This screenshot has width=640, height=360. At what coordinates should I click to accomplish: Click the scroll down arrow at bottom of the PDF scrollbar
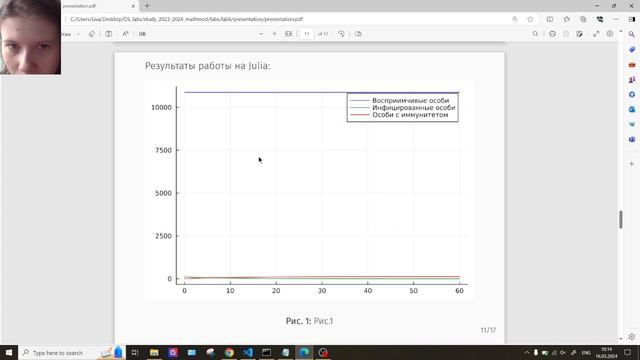pyautogui.click(x=621, y=339)
